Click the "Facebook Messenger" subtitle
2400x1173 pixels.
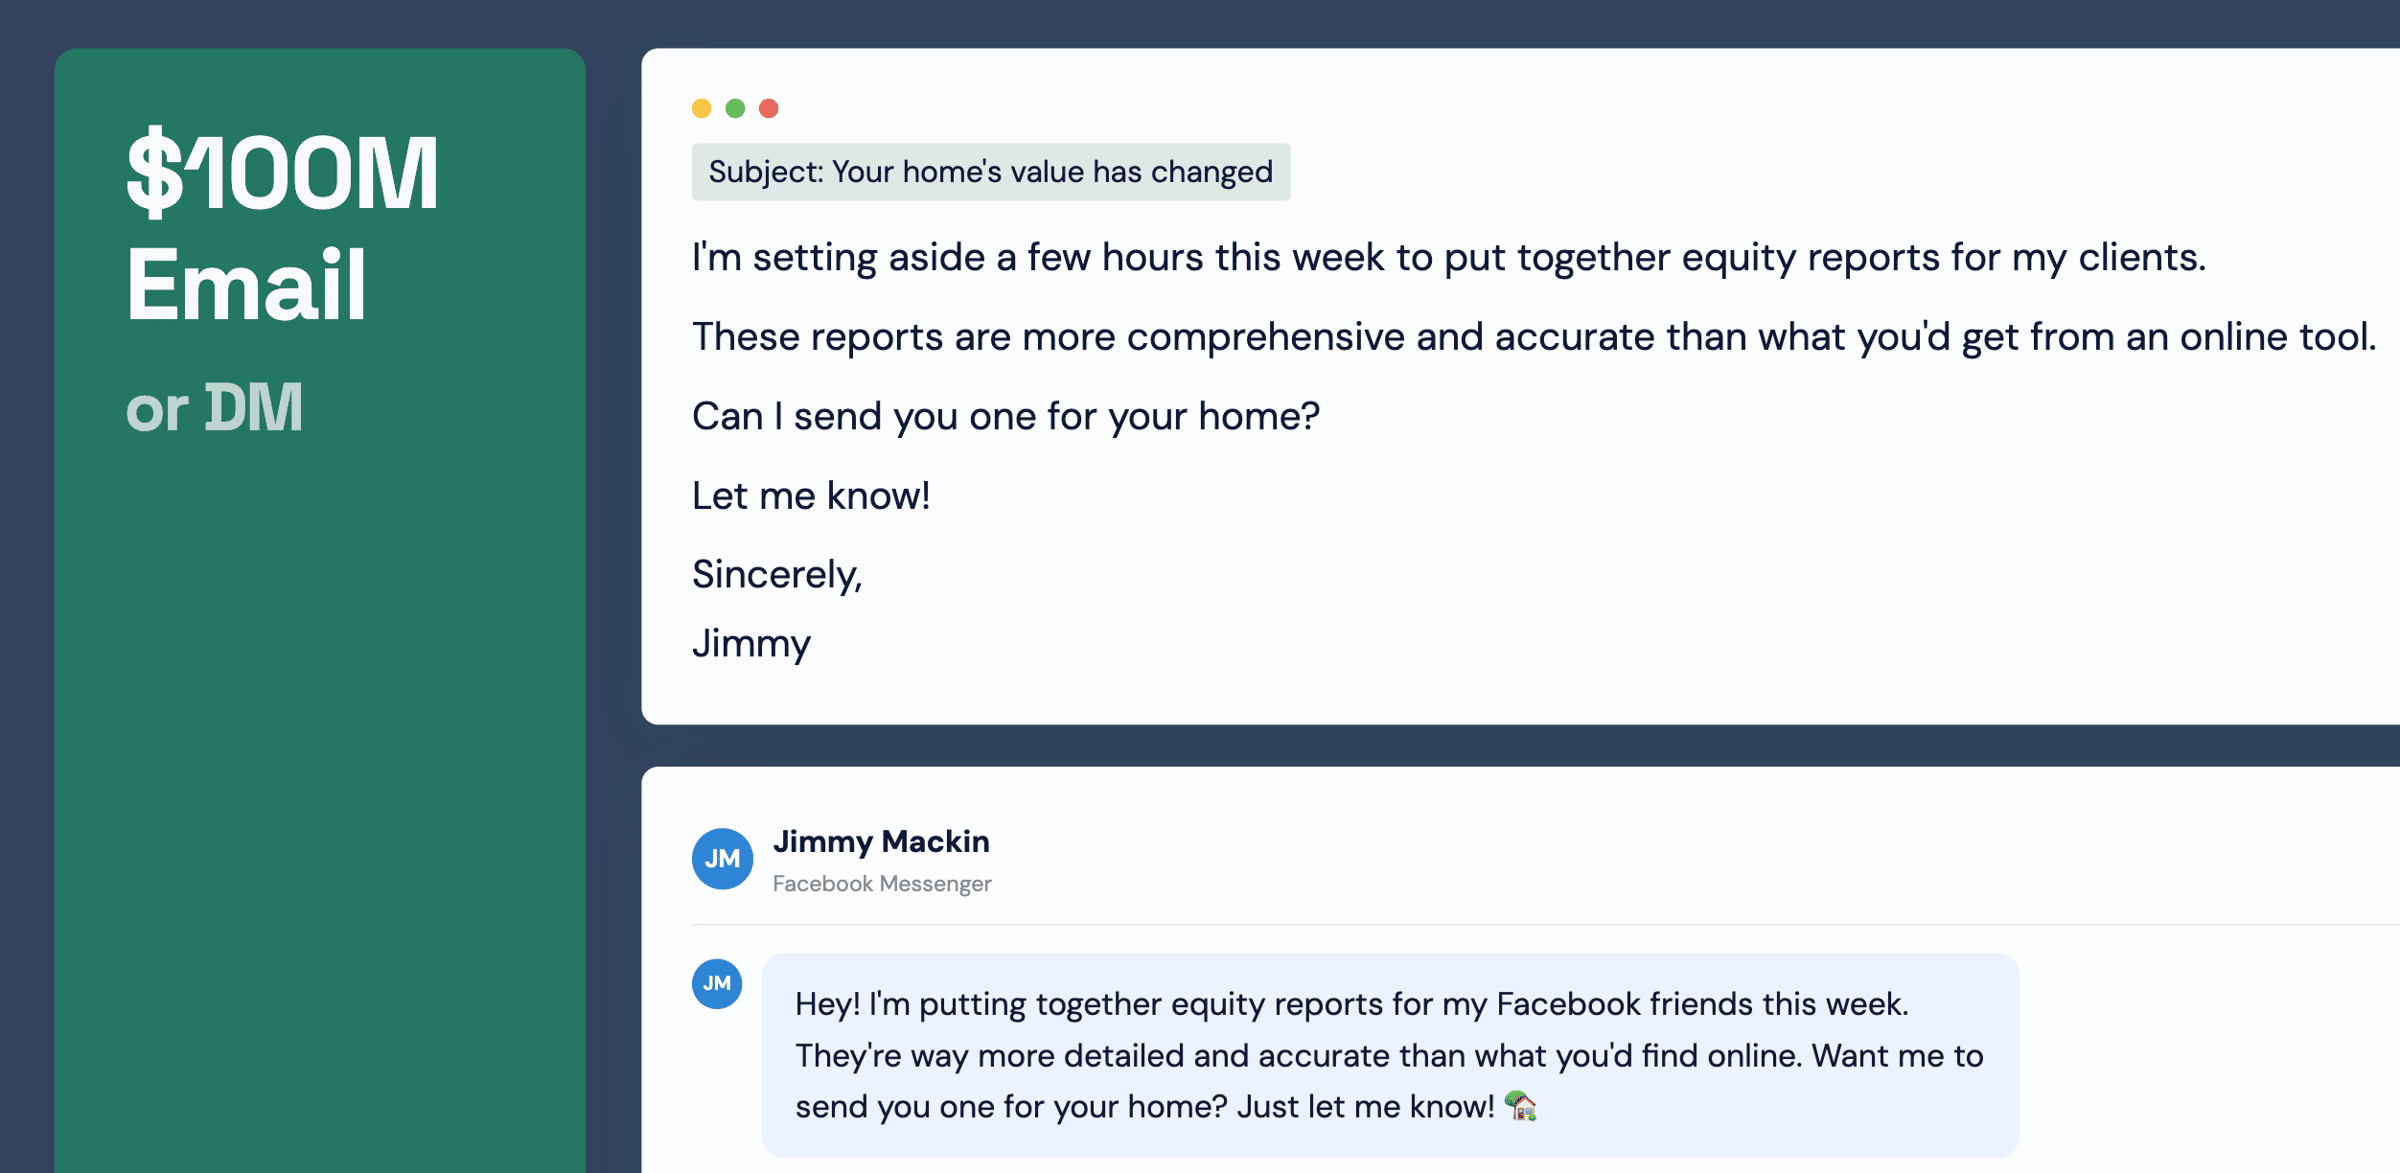pyautogui.click(x=881, y=884)
